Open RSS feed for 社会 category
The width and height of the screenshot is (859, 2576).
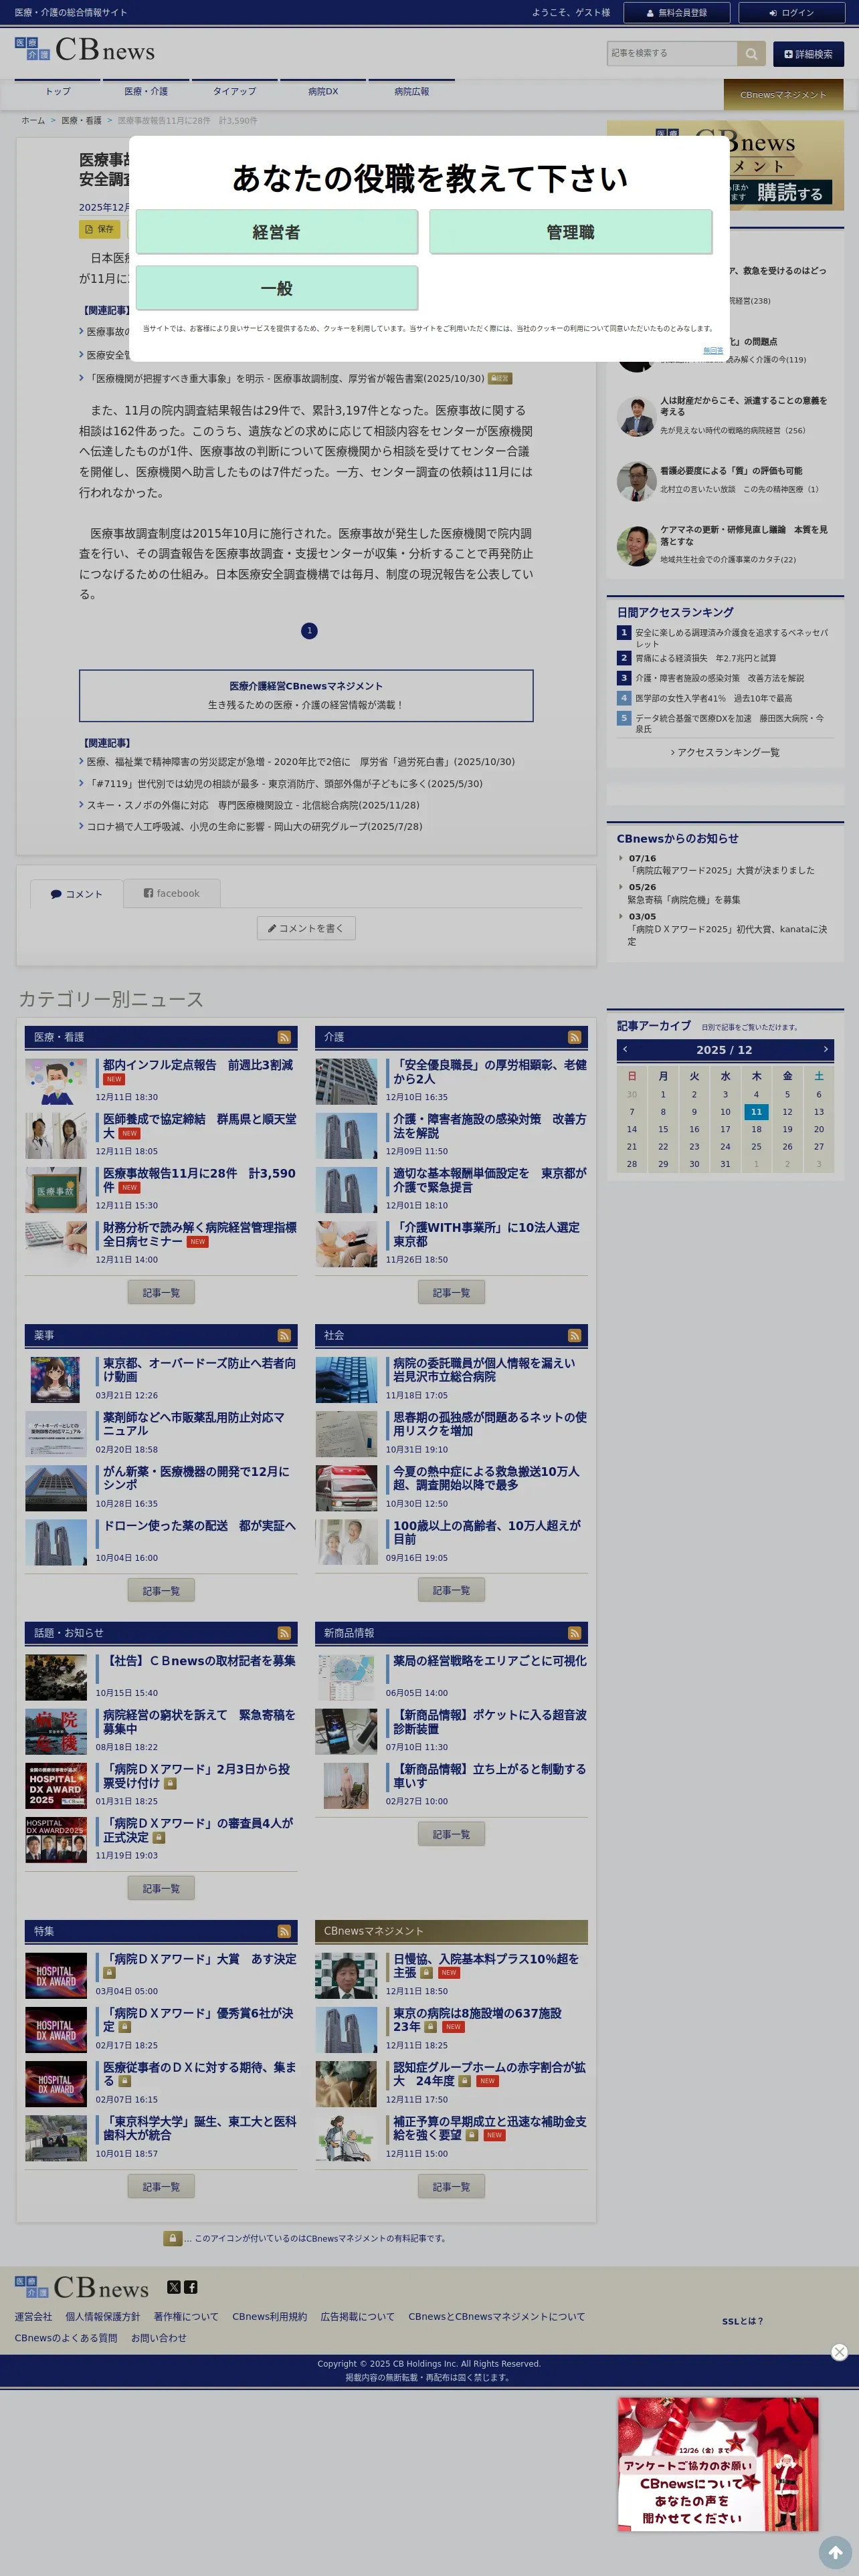(574, 1335)
